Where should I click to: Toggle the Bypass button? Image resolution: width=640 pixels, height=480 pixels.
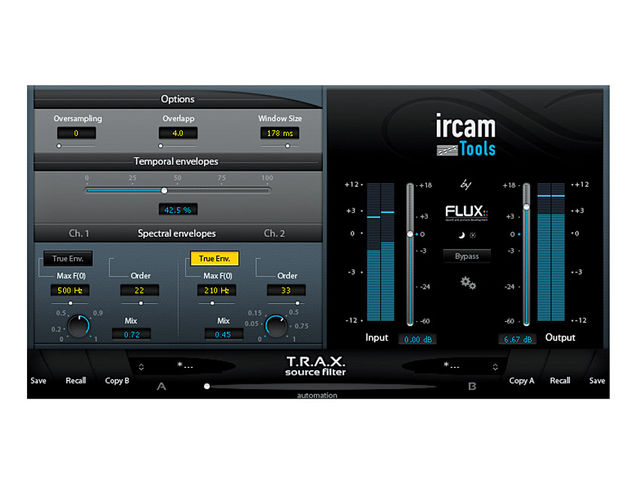click(x=467, y=256)
